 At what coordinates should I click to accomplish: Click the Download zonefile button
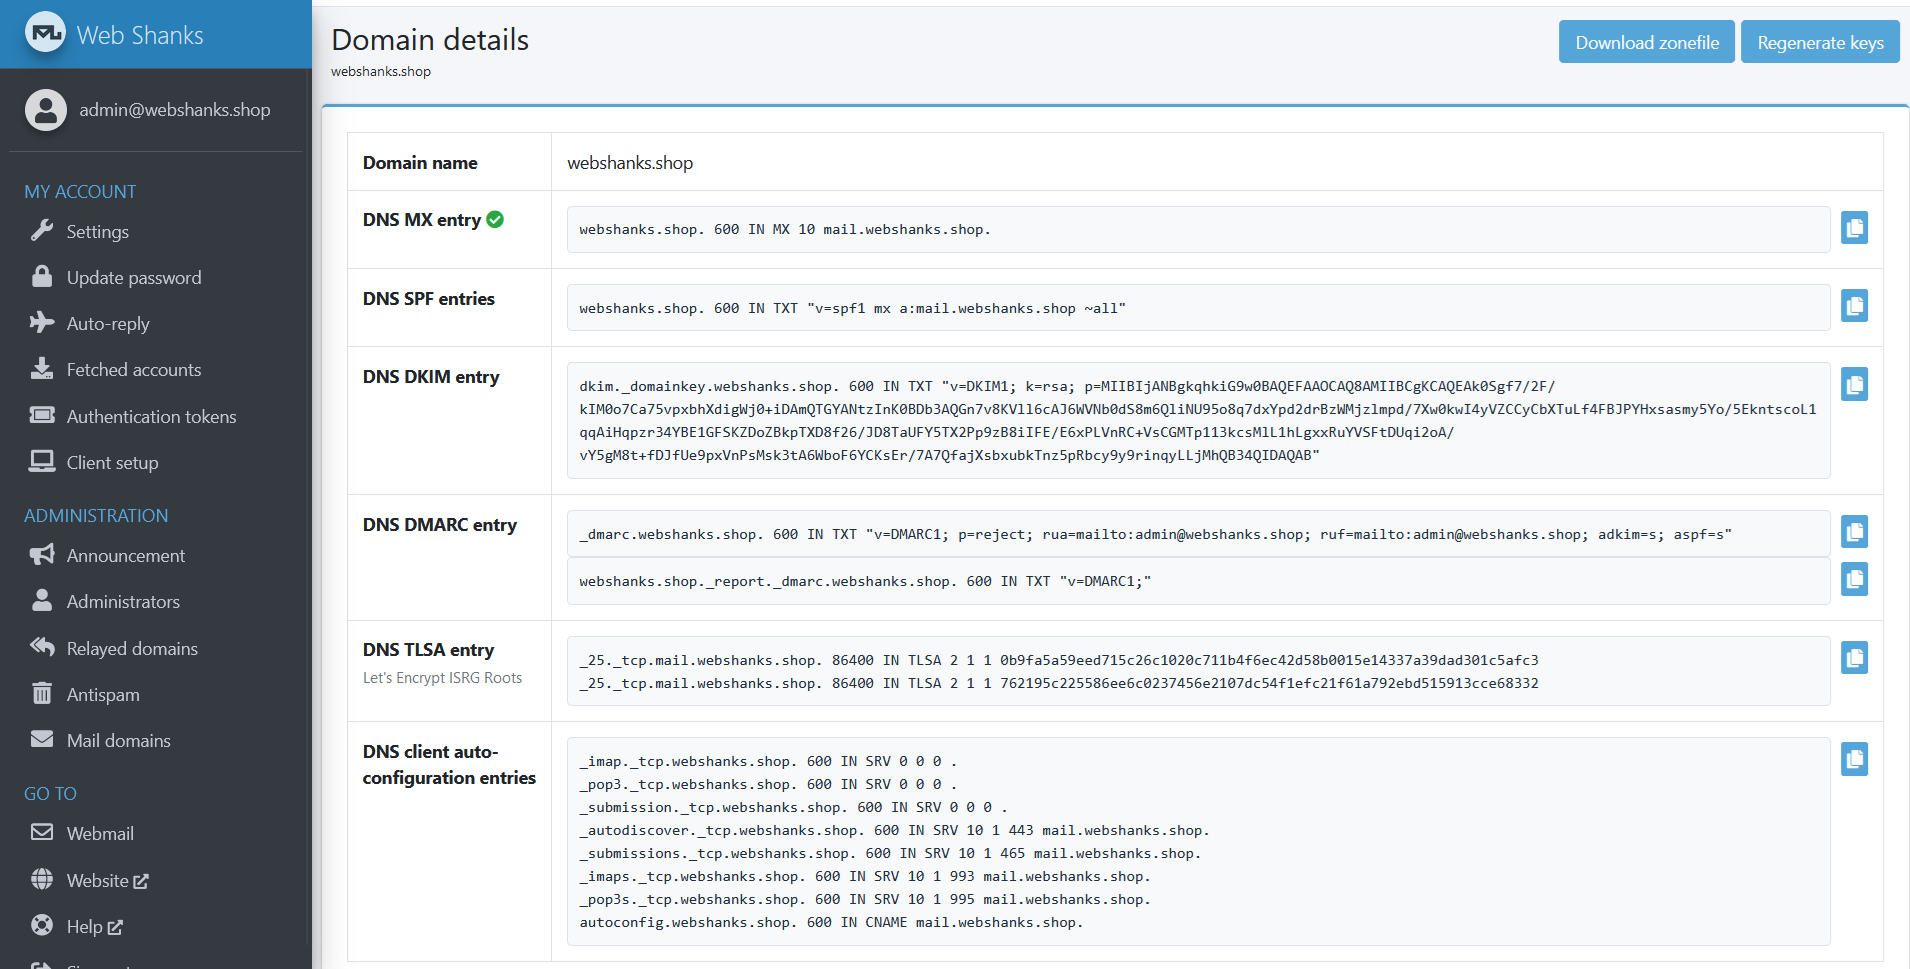(x=1647, y=42)
